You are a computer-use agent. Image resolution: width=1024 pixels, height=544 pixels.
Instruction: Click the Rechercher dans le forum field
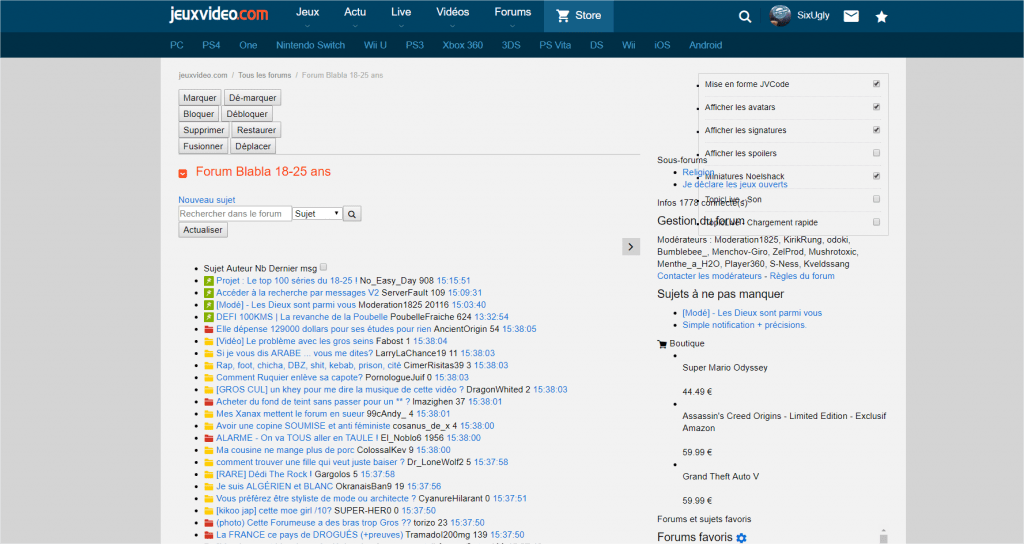pyautogui.click(x=234, y=214)
